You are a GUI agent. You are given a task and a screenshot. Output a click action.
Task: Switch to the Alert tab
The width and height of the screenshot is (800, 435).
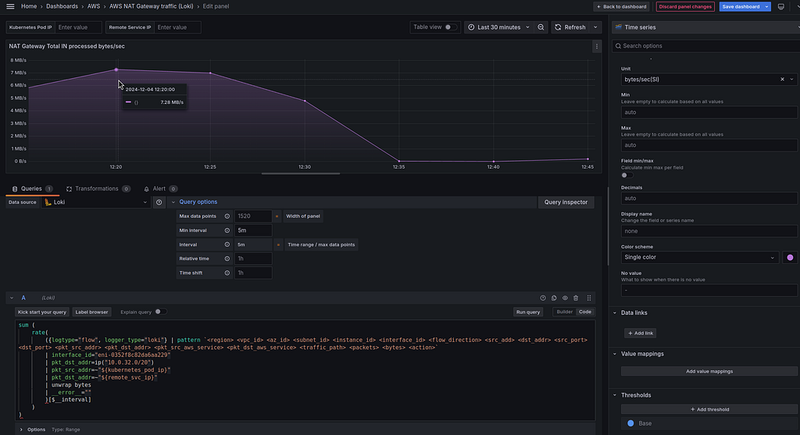click(x=160, y=189)
